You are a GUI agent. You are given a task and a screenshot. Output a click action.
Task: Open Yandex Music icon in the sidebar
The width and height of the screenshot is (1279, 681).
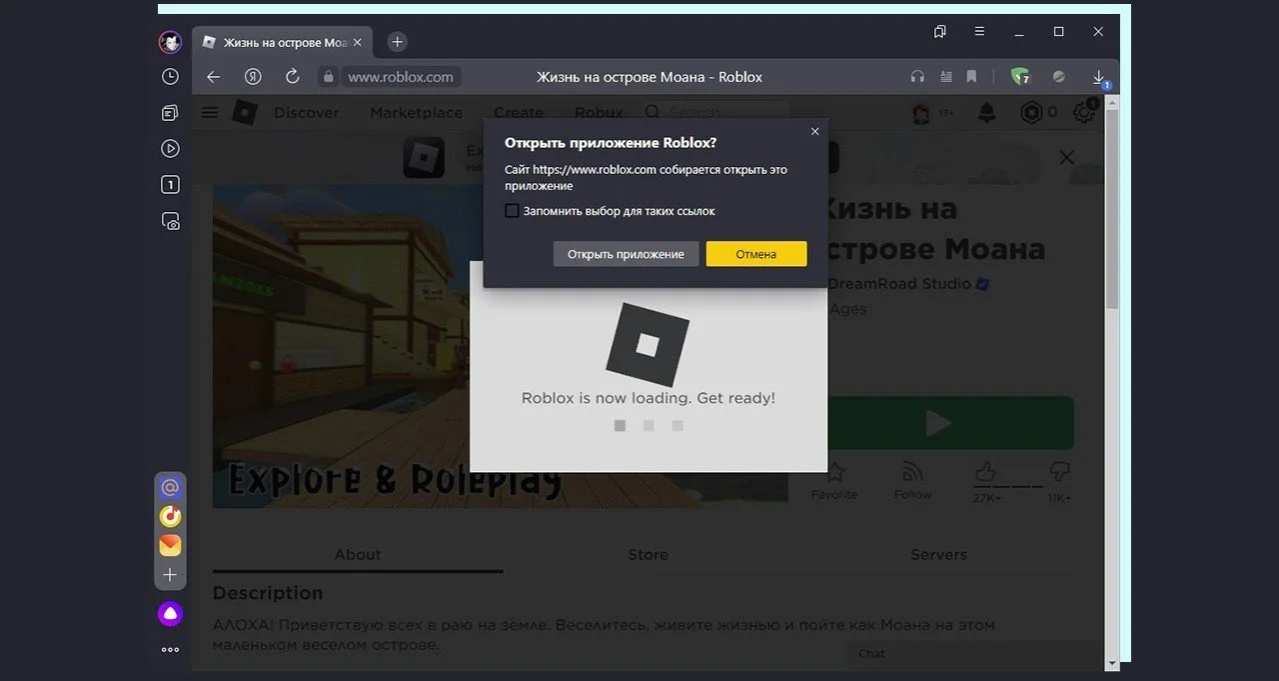(x=170, y=517)
